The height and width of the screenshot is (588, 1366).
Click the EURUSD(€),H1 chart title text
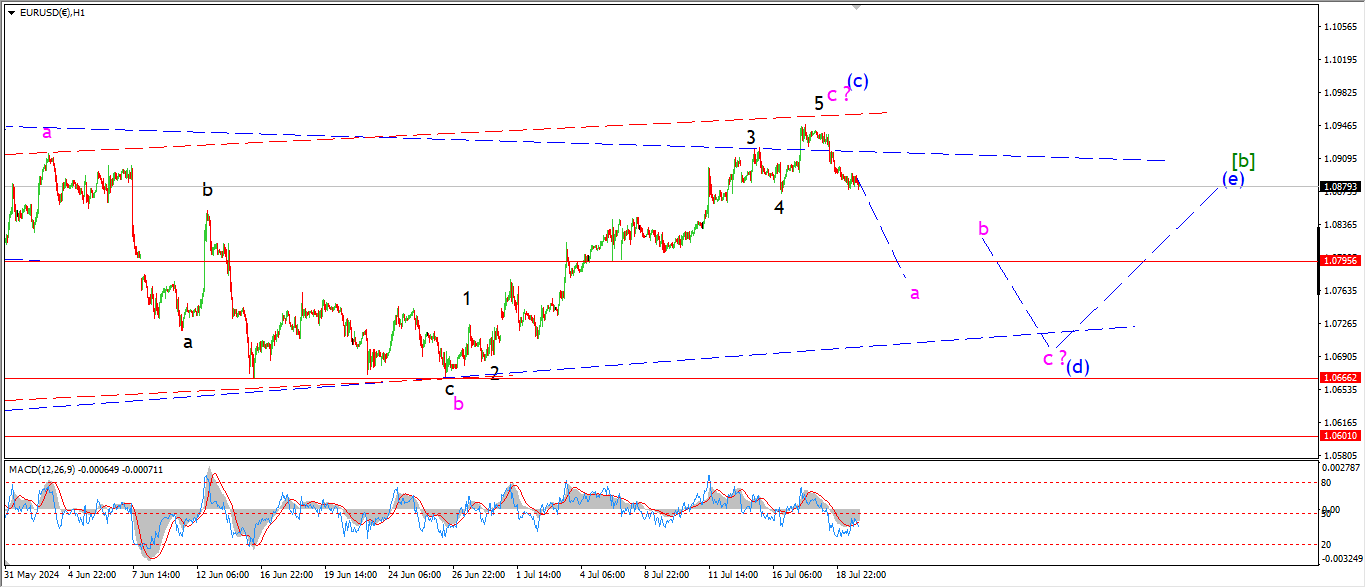52,13
